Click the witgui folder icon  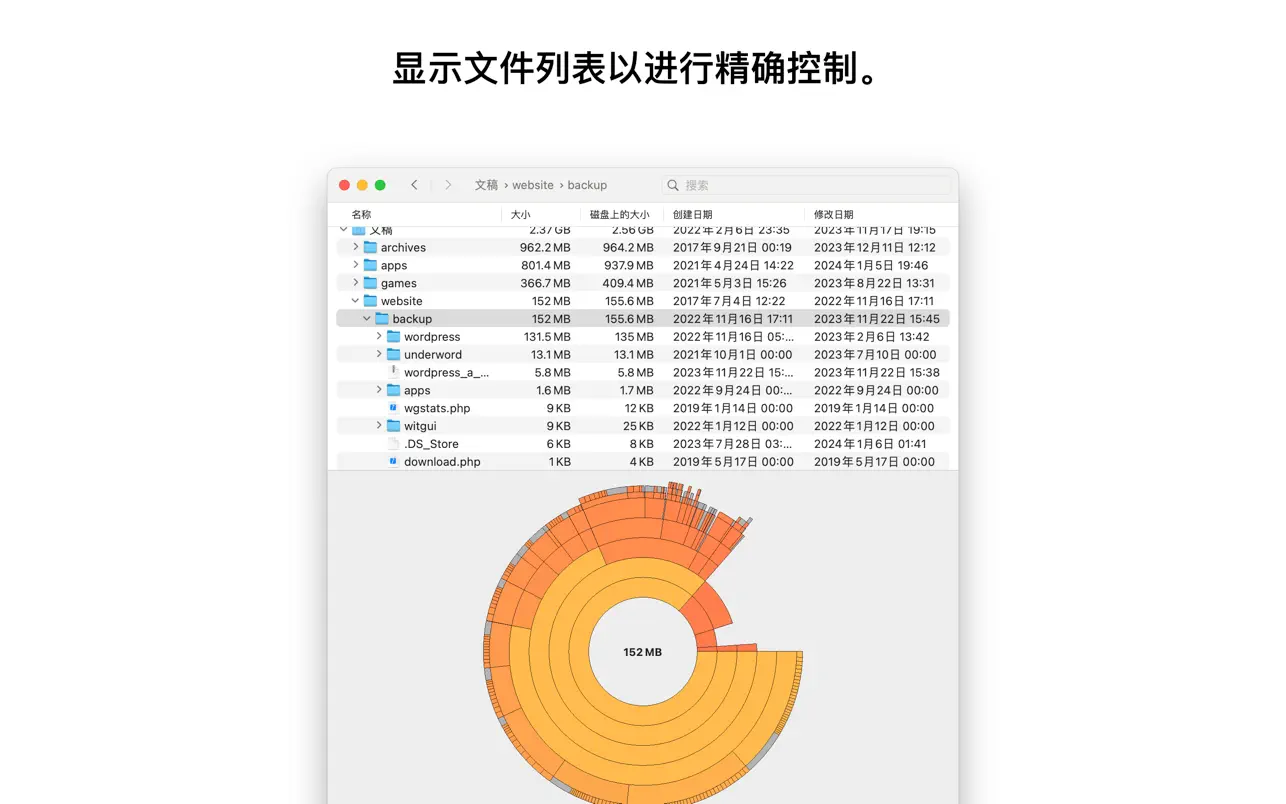[394, 426]
